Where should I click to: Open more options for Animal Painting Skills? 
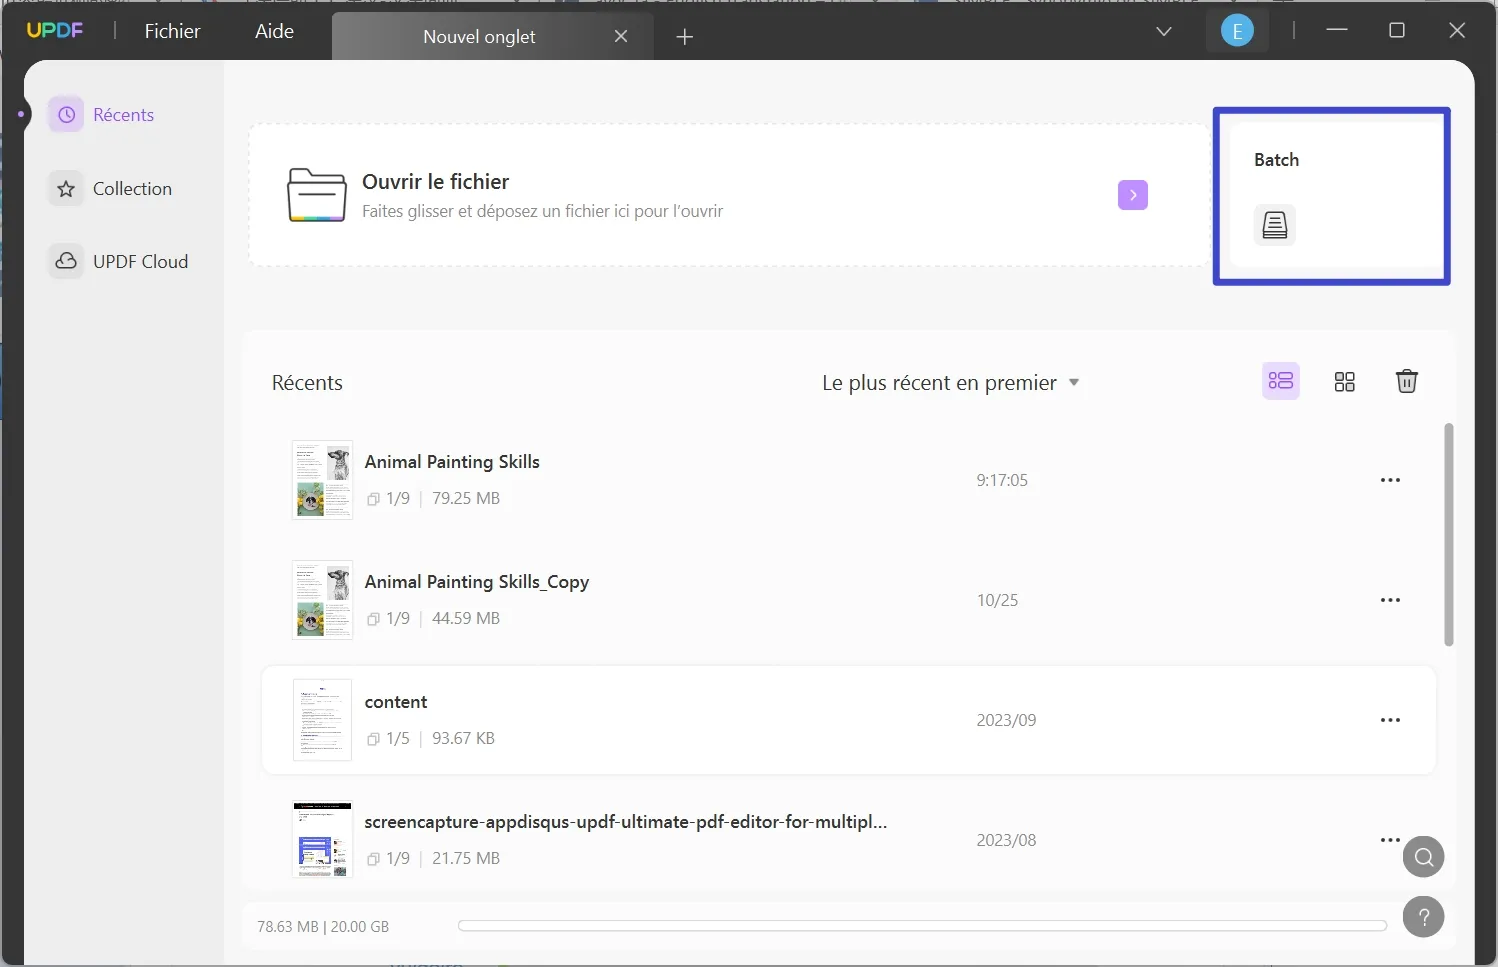[x=1390, y=480]
